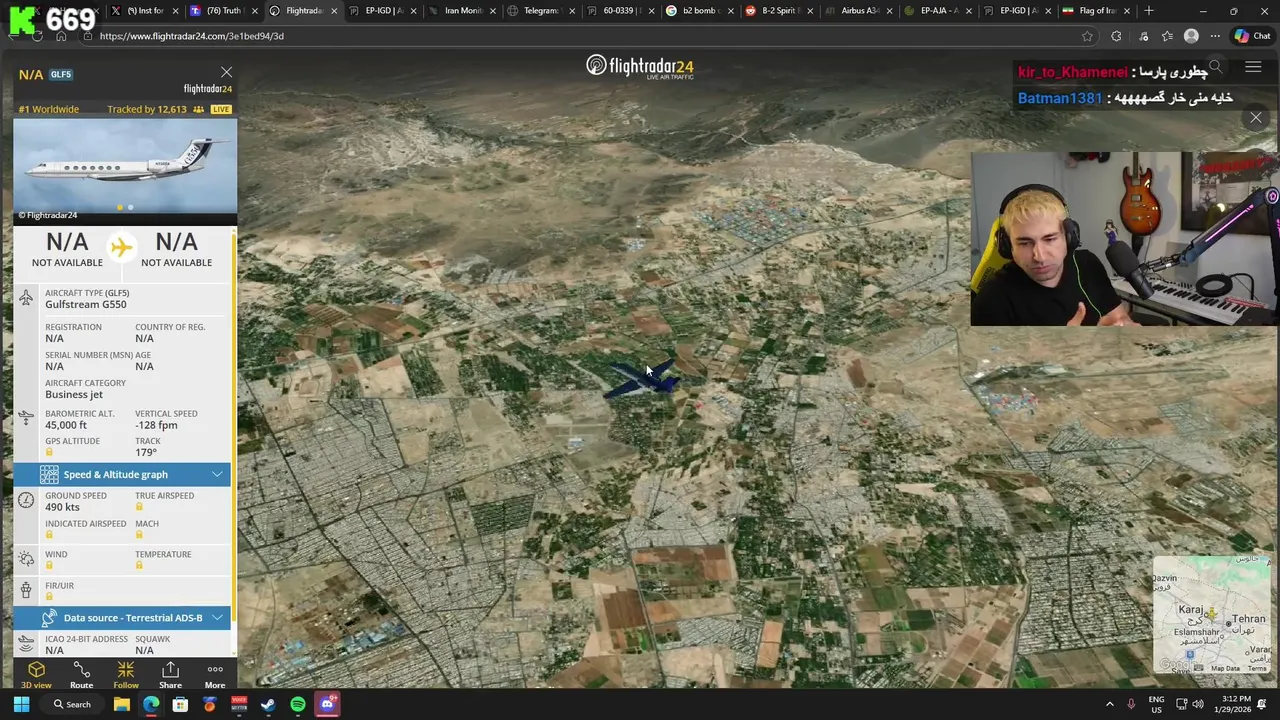Open a new browser tab
This screenshot has width=1280, height=720.
click(x=1149, y=11)
